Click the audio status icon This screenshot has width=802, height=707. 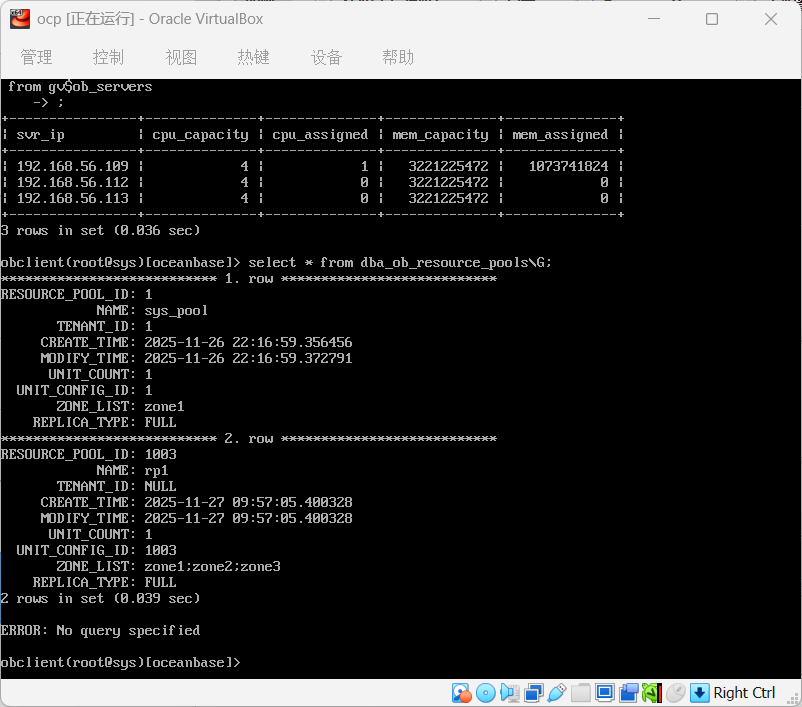coord(509,692)
